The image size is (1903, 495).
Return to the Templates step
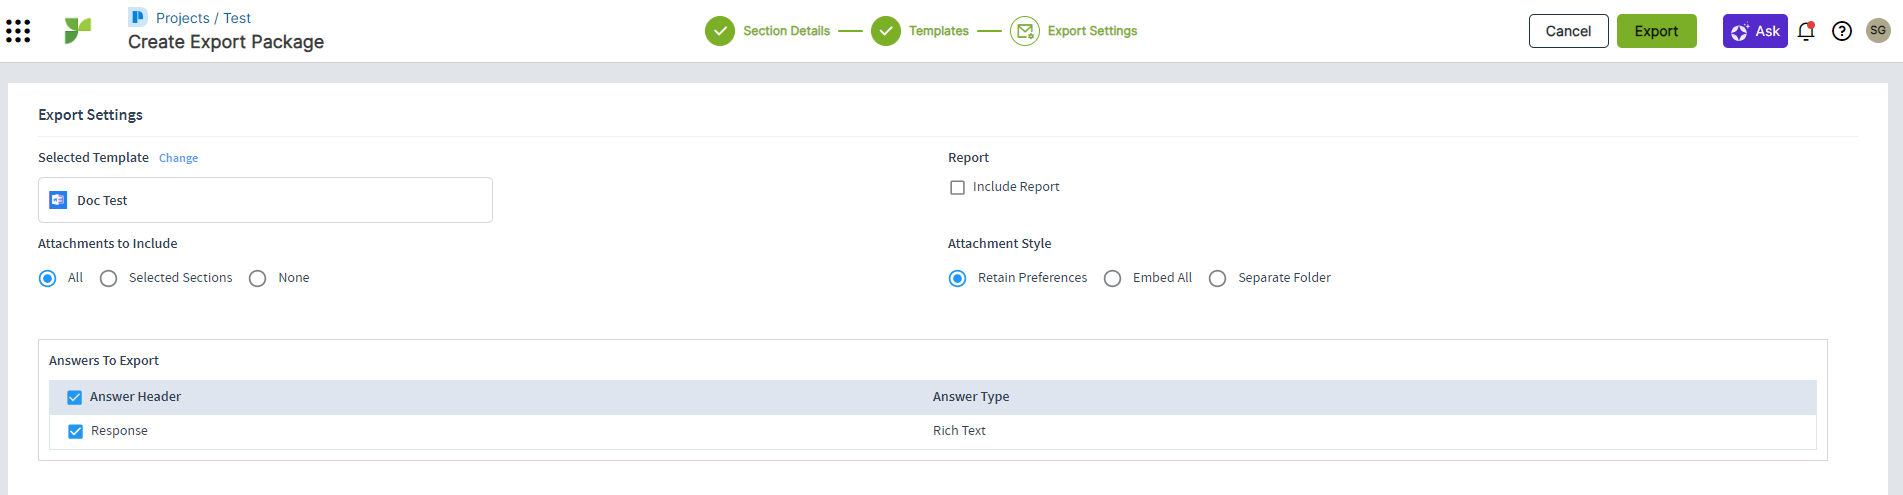886,31
